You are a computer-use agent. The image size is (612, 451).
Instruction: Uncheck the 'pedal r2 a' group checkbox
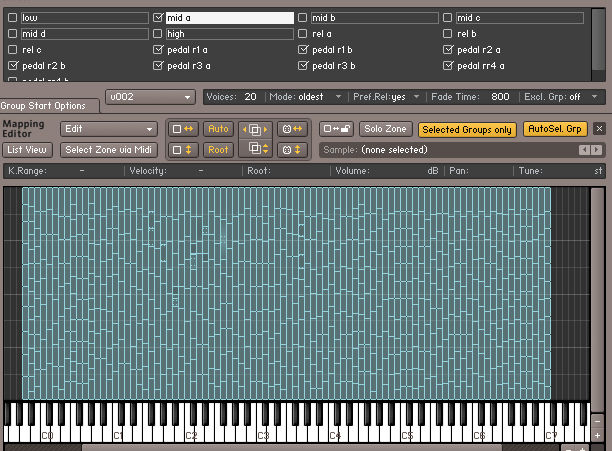448,50
